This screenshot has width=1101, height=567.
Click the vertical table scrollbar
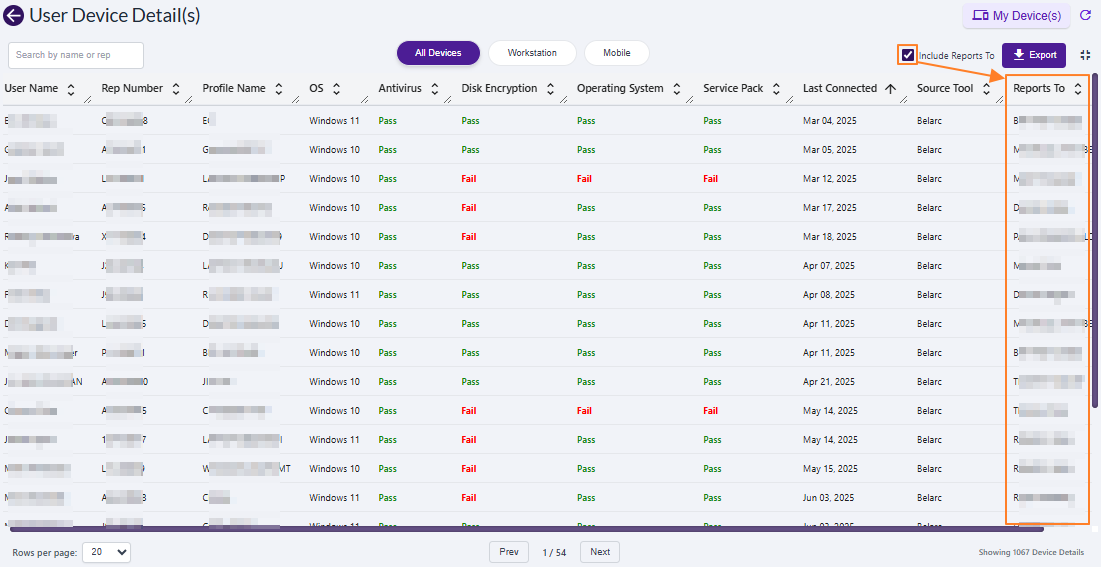(x=1095, y=239)
